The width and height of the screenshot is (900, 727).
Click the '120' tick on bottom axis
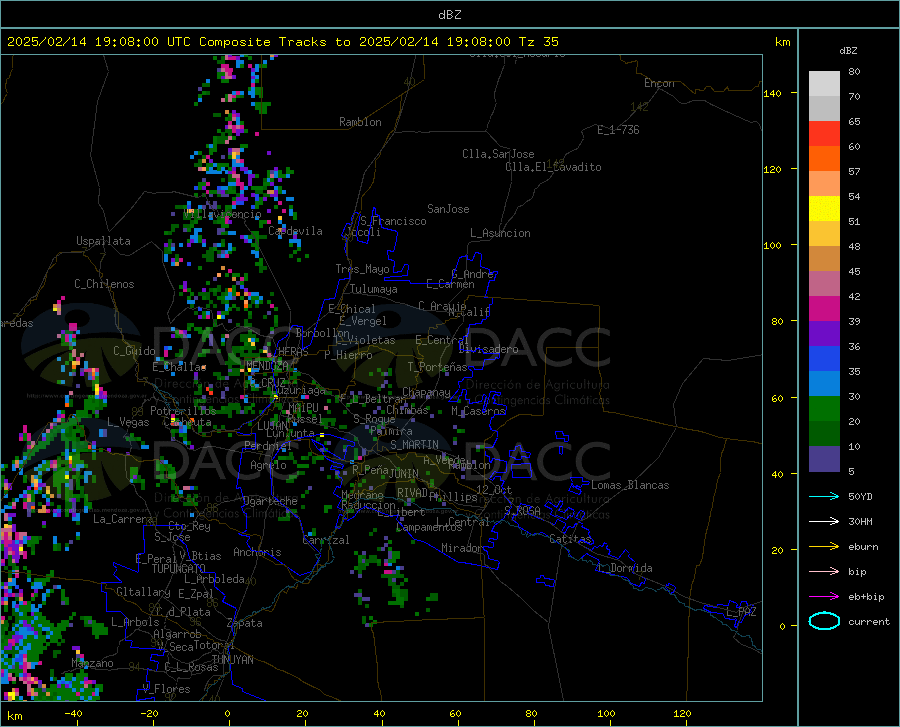(682, 714)
